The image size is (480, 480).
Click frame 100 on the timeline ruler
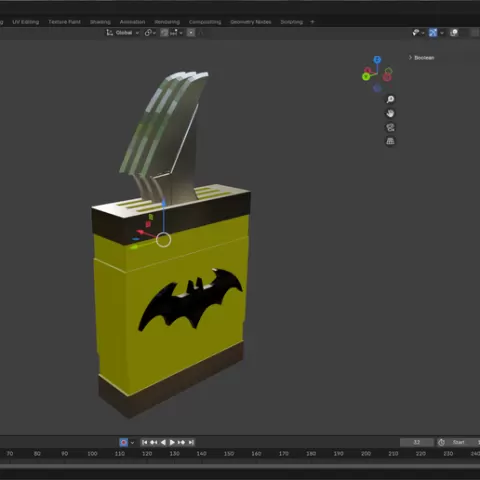pos(92,454)
